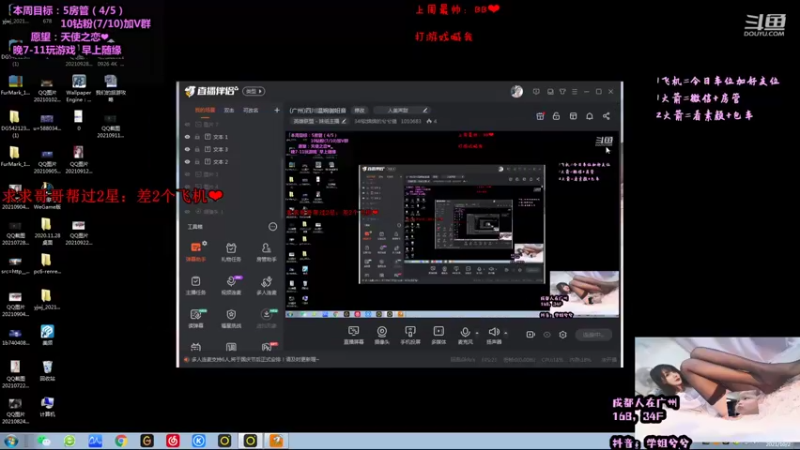
Task: Click the share icon in stream header
Action: click(606, 116)
